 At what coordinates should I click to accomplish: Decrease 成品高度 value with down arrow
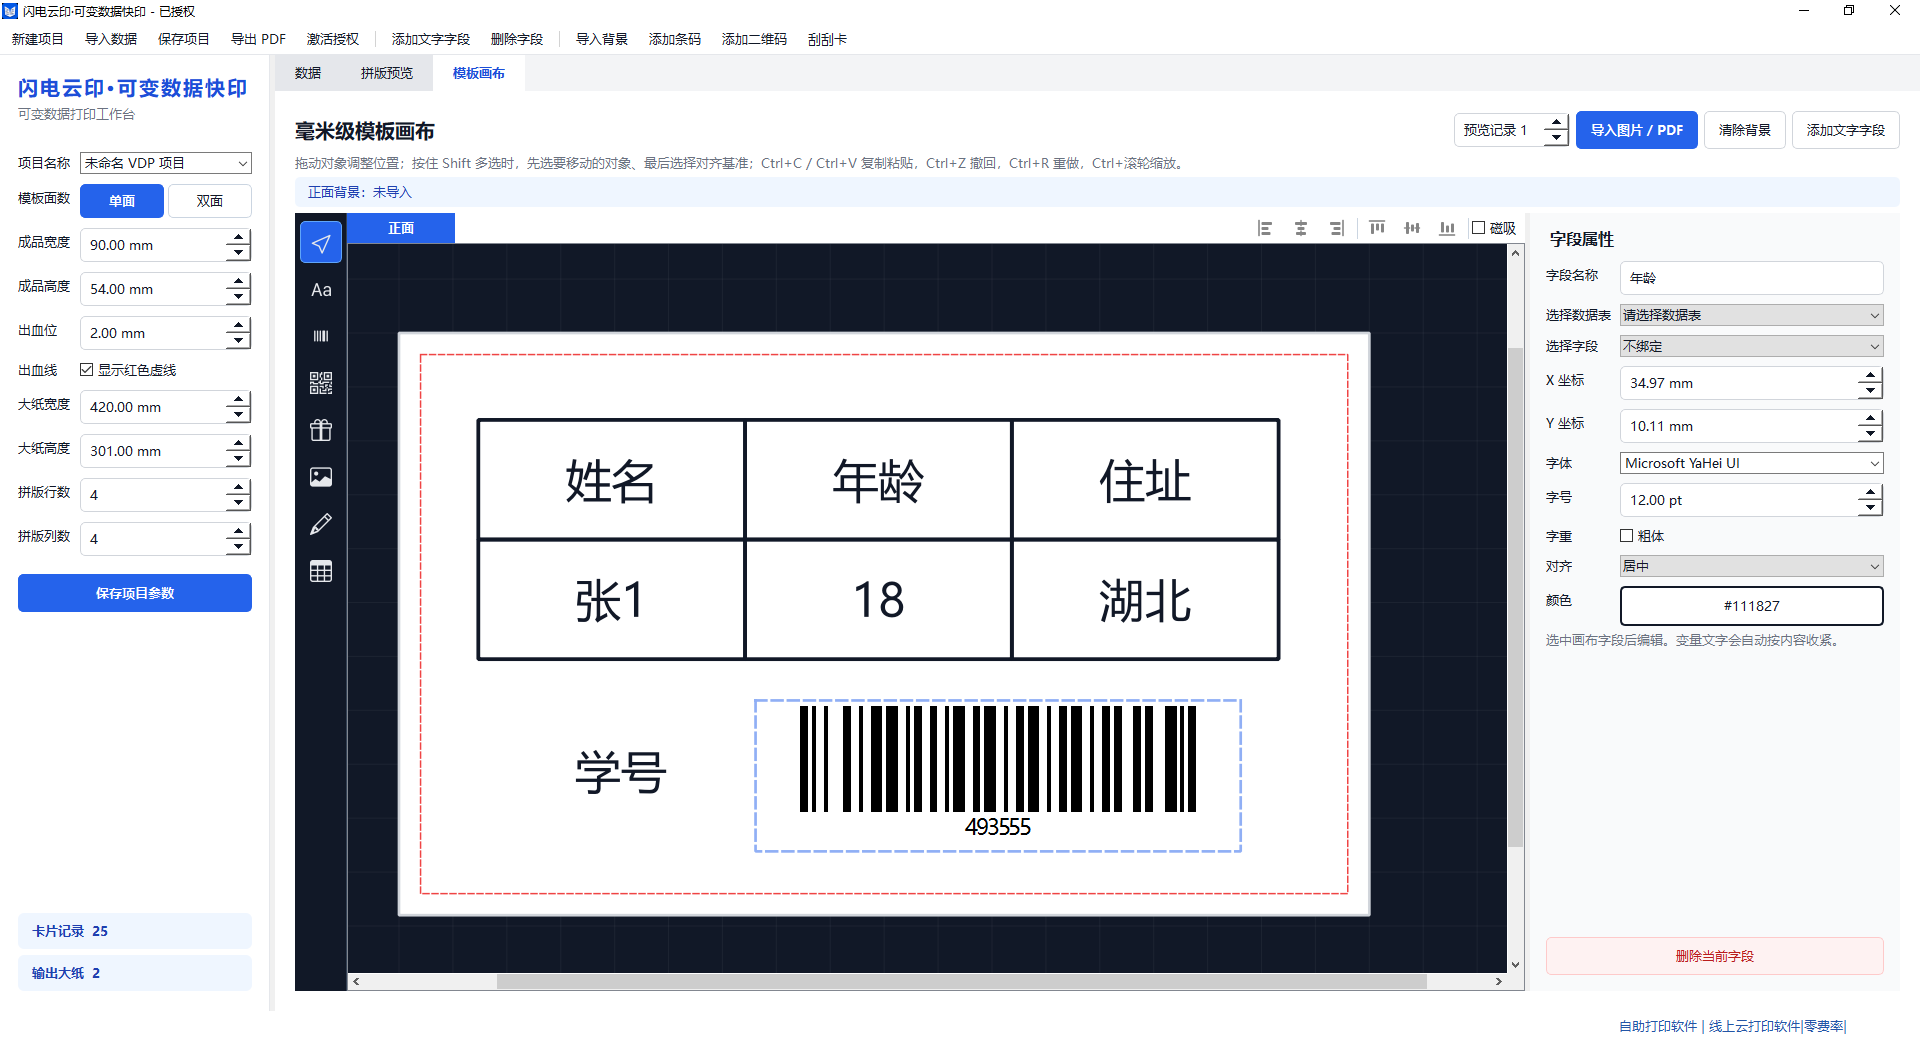coord(238,297)
